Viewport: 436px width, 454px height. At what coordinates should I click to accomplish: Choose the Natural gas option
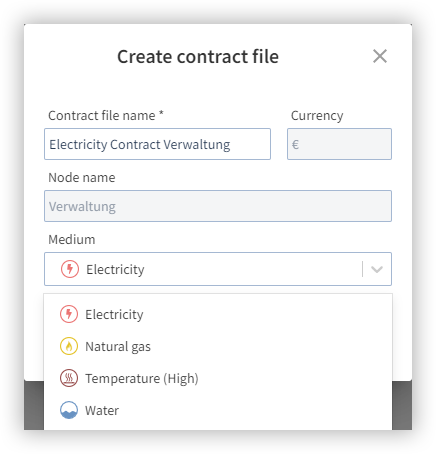tap(218, 346)
